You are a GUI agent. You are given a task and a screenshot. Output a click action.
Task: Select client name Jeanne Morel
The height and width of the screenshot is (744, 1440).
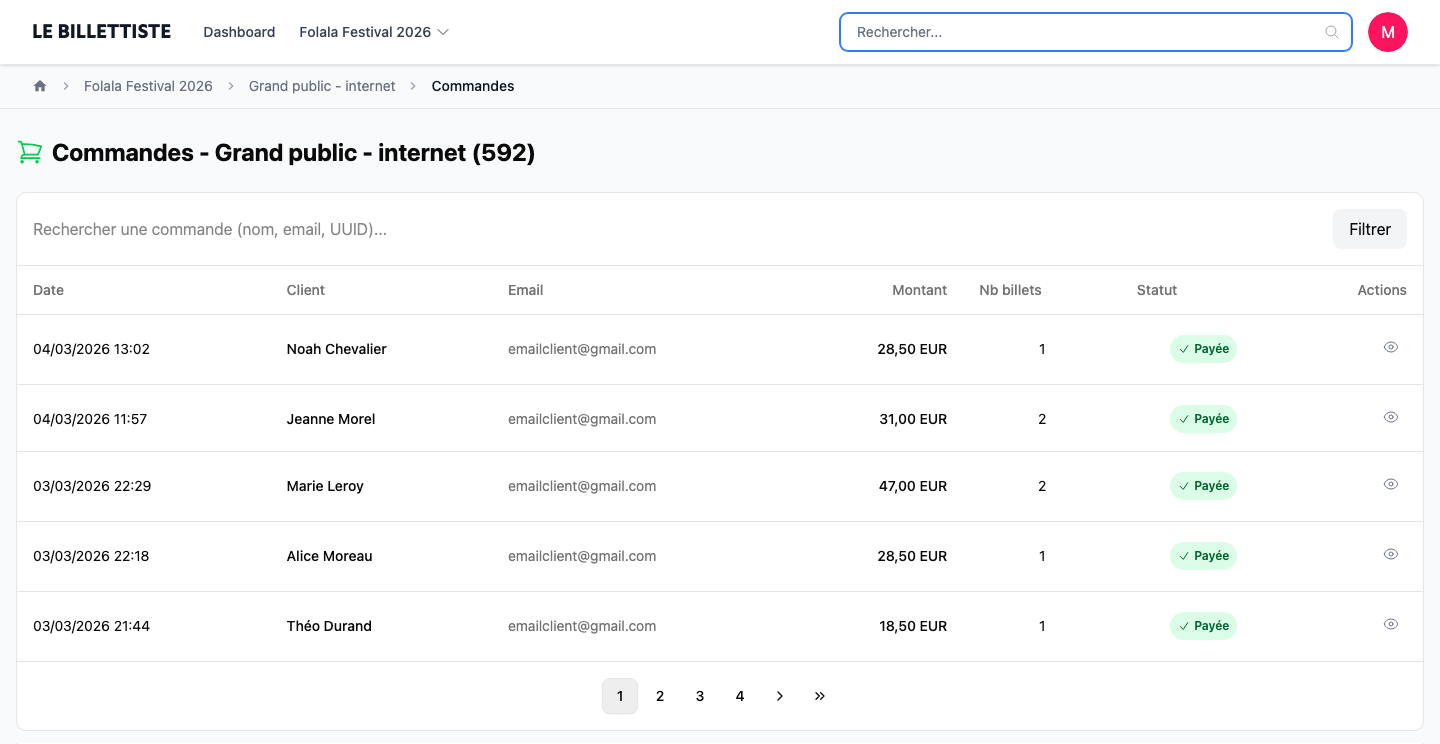331,419
